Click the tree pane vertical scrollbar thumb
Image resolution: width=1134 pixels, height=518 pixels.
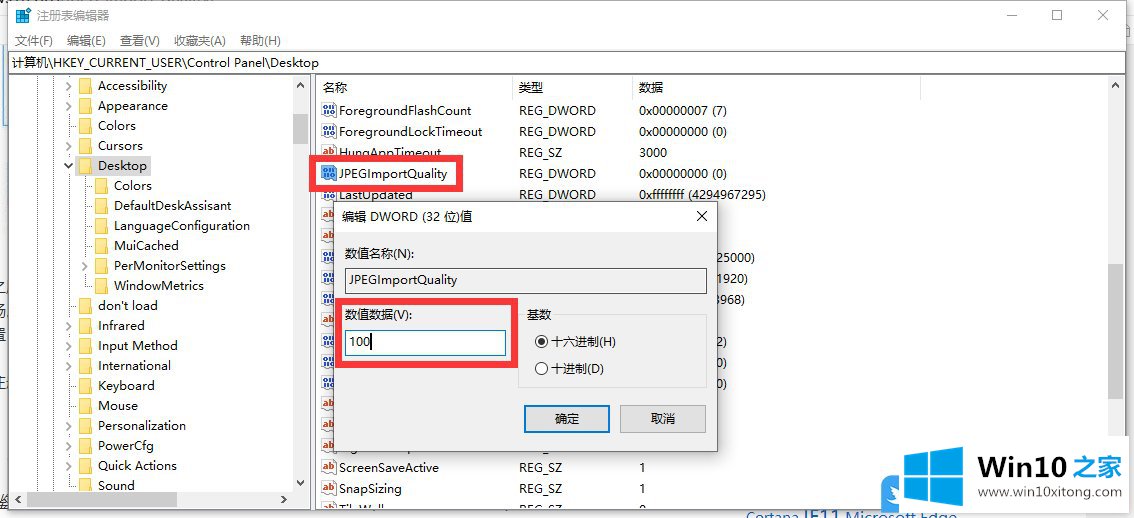[x=301, y=129]
